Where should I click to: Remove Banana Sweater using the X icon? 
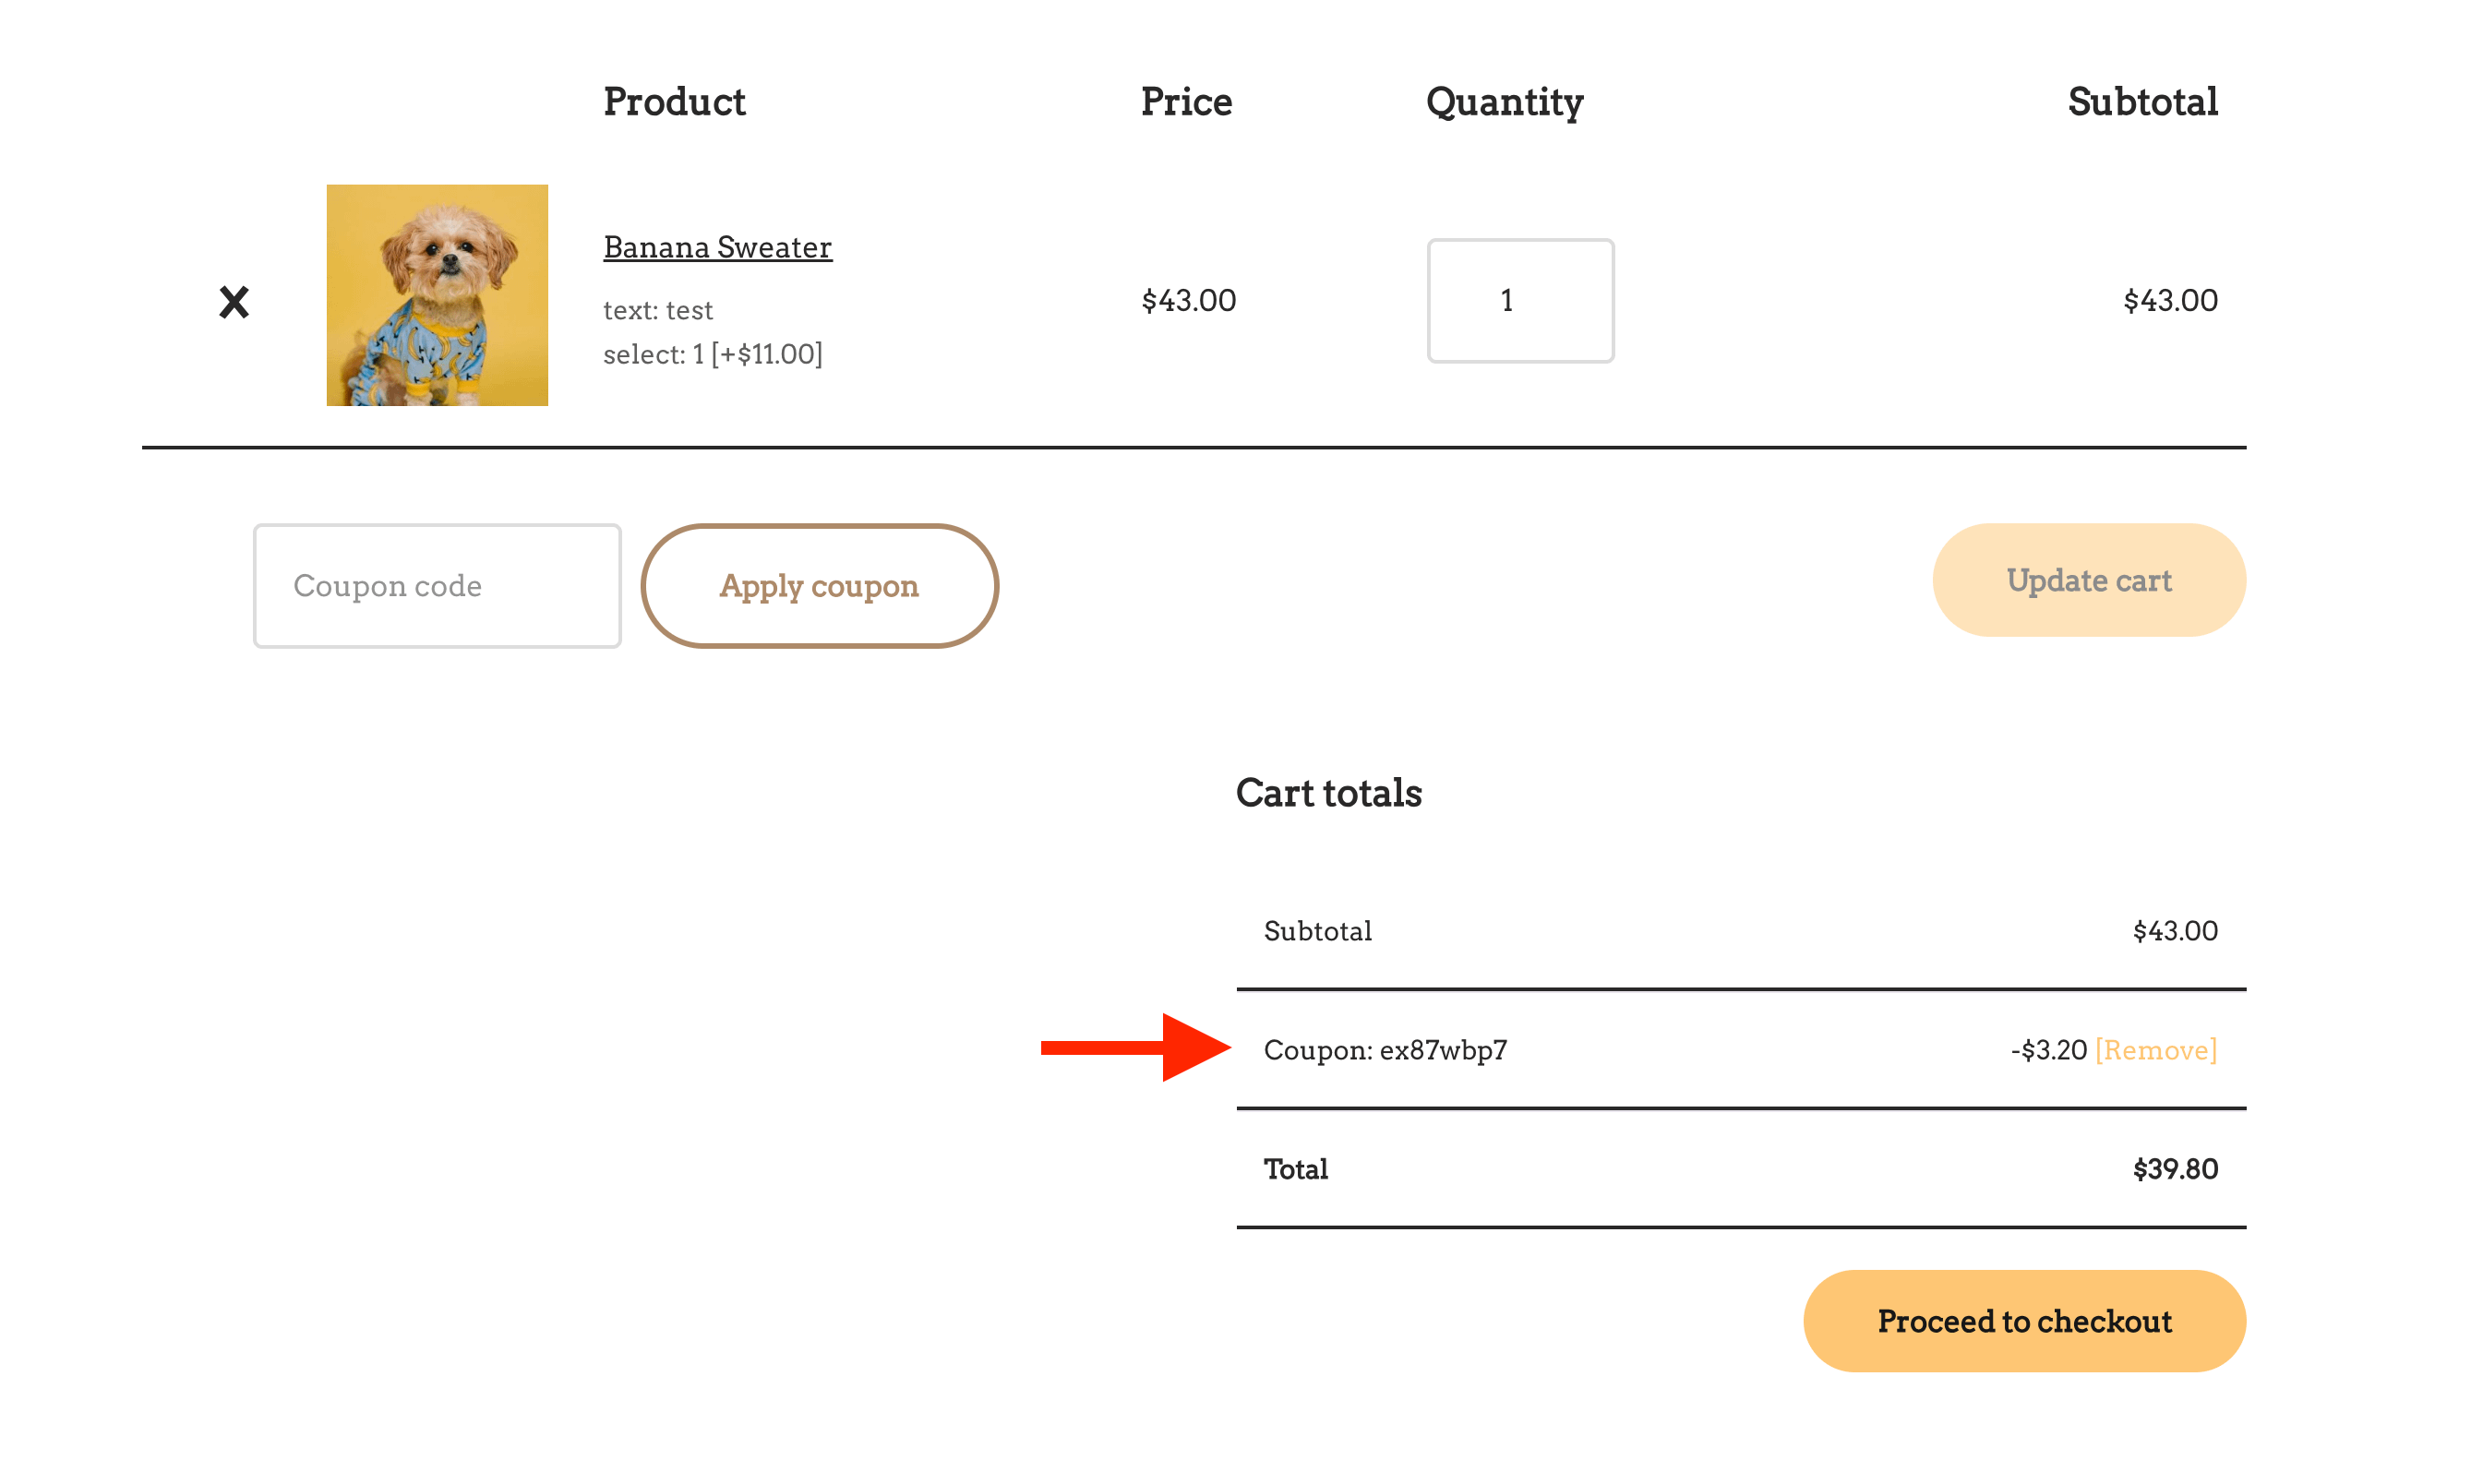click(234, 301)
